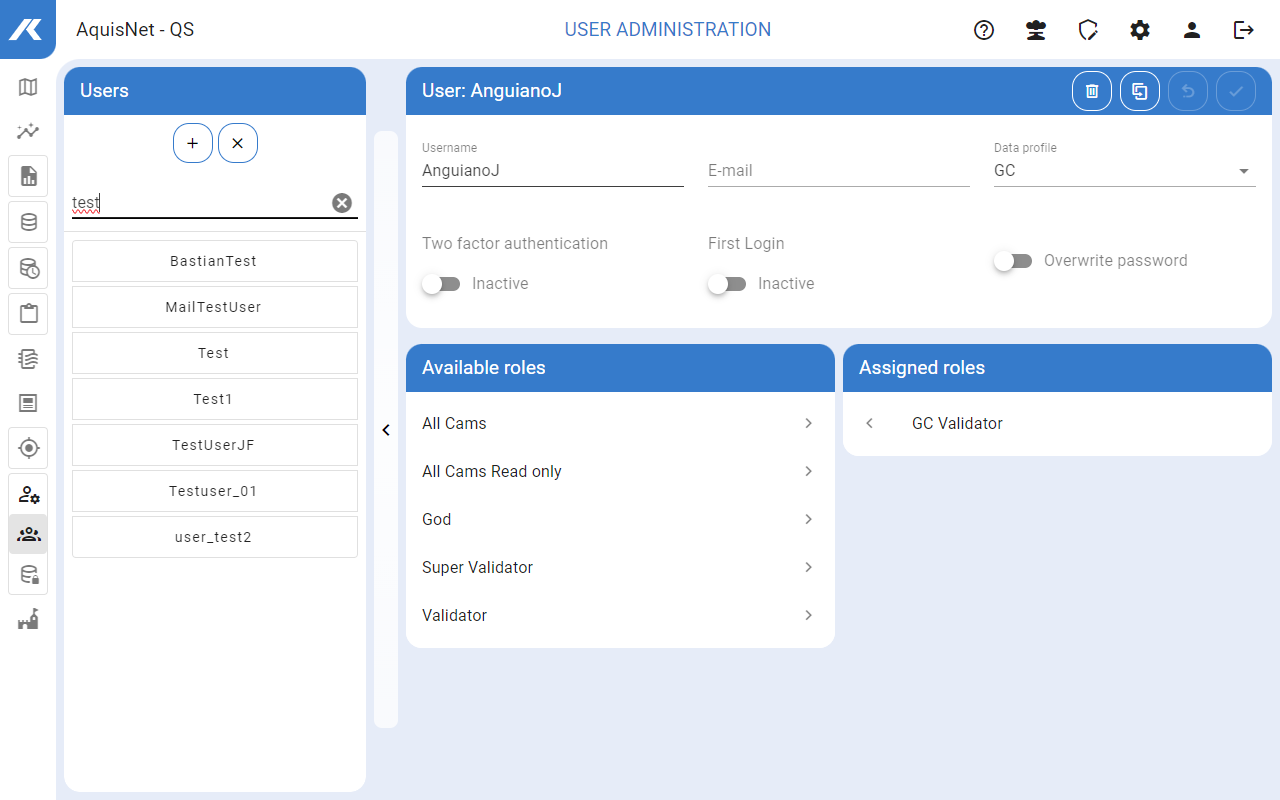Toggle the First Login switch
This screenshot has height=800, width=1280.
pyautogui.click(x=727, y=284)
